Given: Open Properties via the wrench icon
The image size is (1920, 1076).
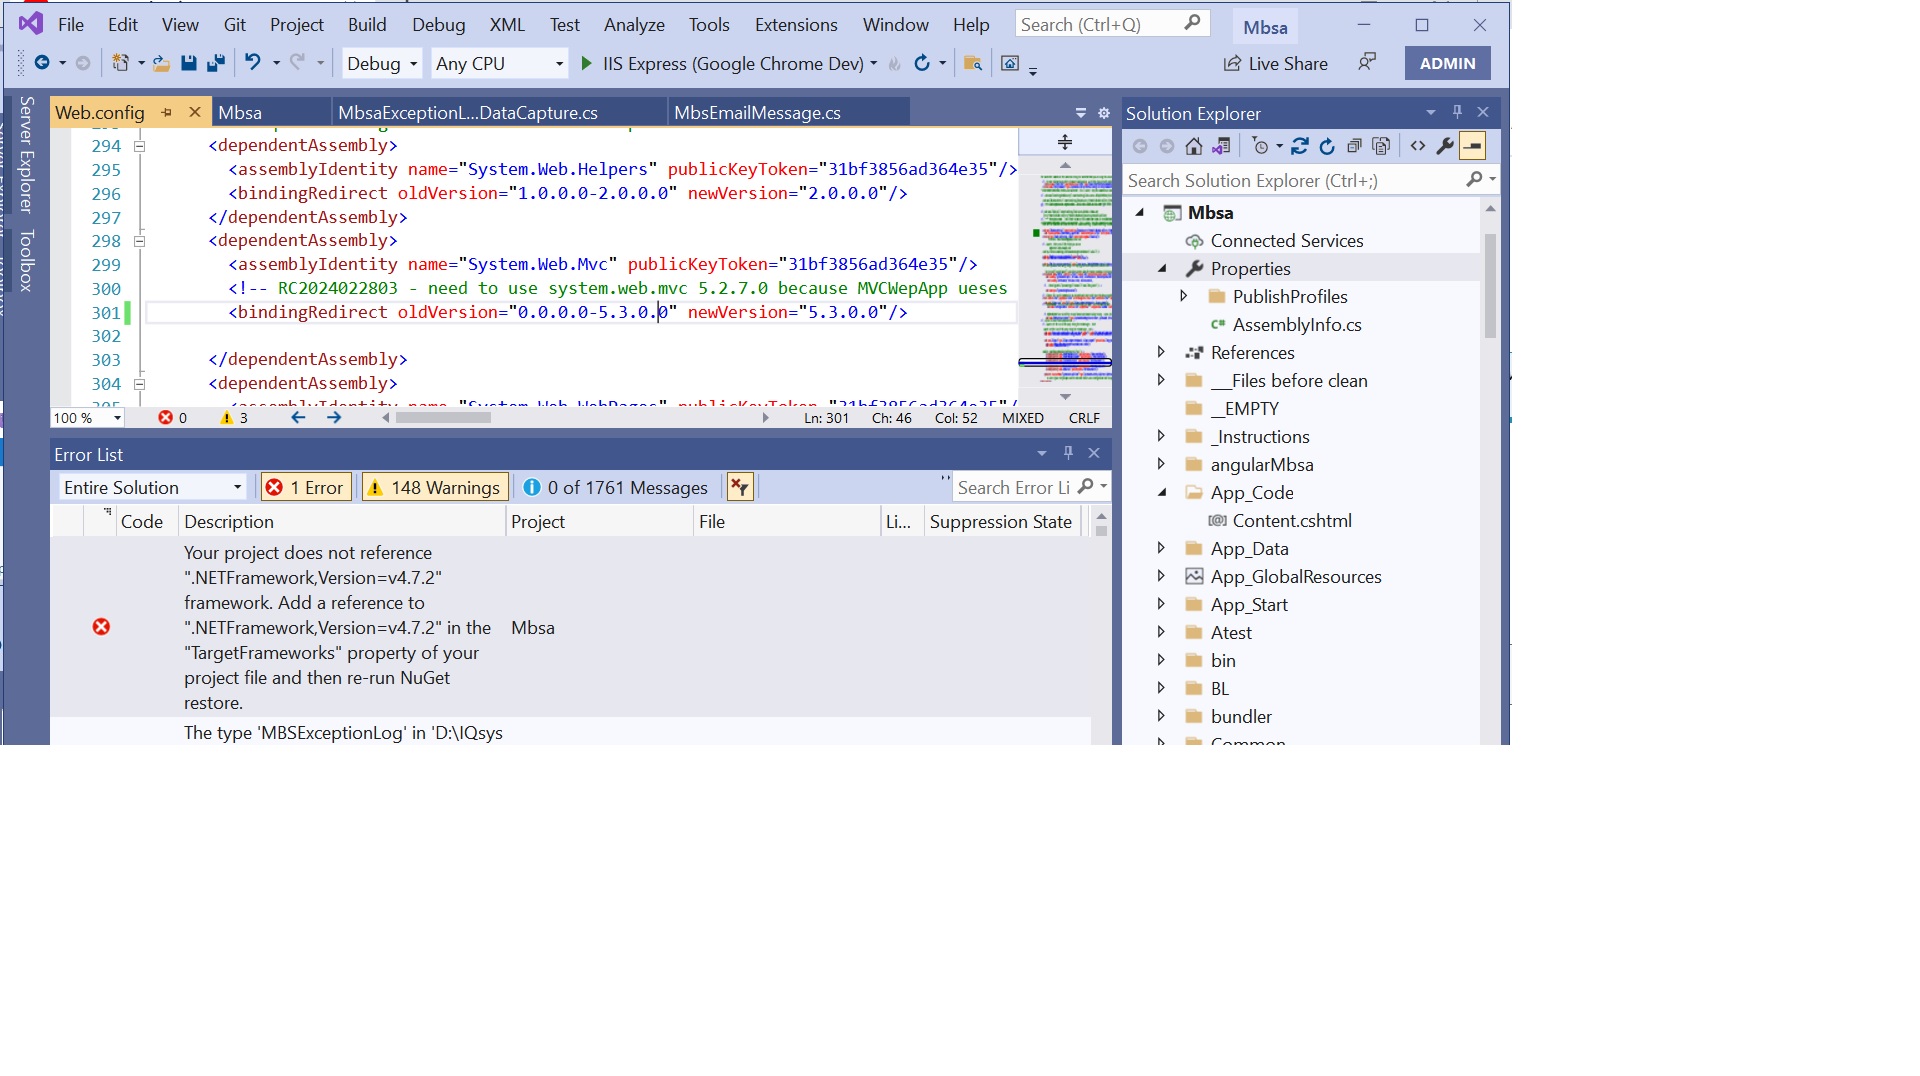Looking at the screenshot, I should click(1446, 146).
